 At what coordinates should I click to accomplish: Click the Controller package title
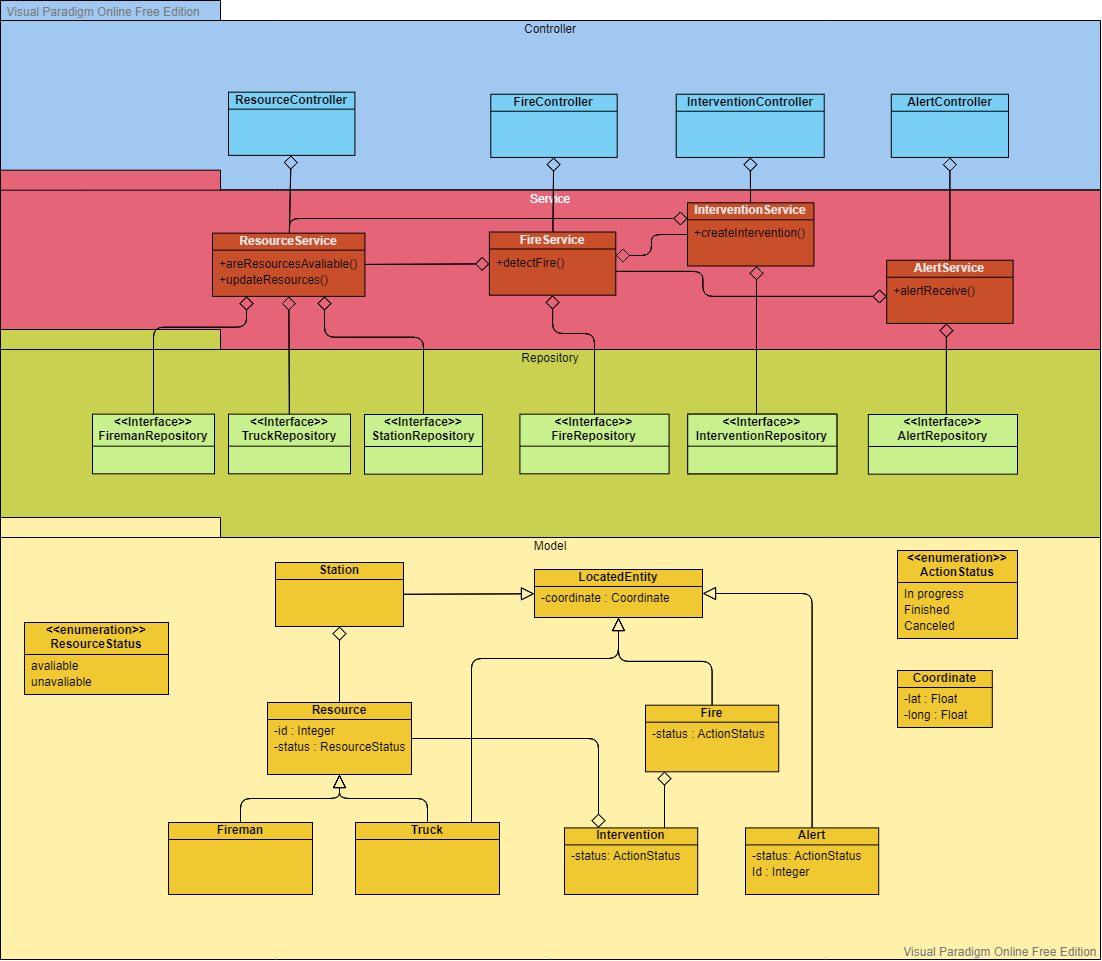pyautogui.click(x=549, y=29)
